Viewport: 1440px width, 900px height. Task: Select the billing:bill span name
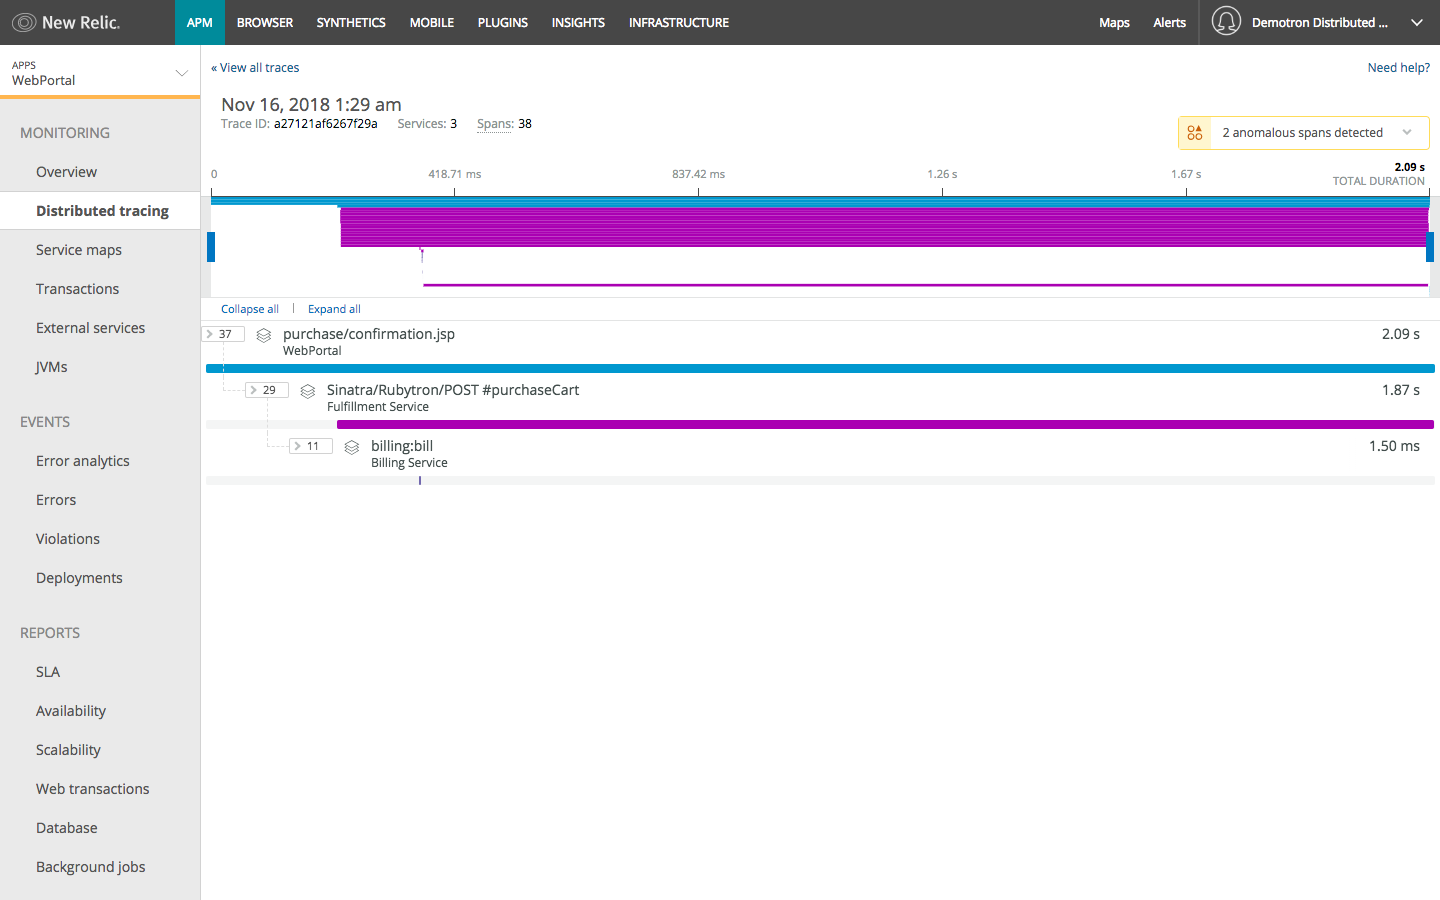tap(402, 446)
